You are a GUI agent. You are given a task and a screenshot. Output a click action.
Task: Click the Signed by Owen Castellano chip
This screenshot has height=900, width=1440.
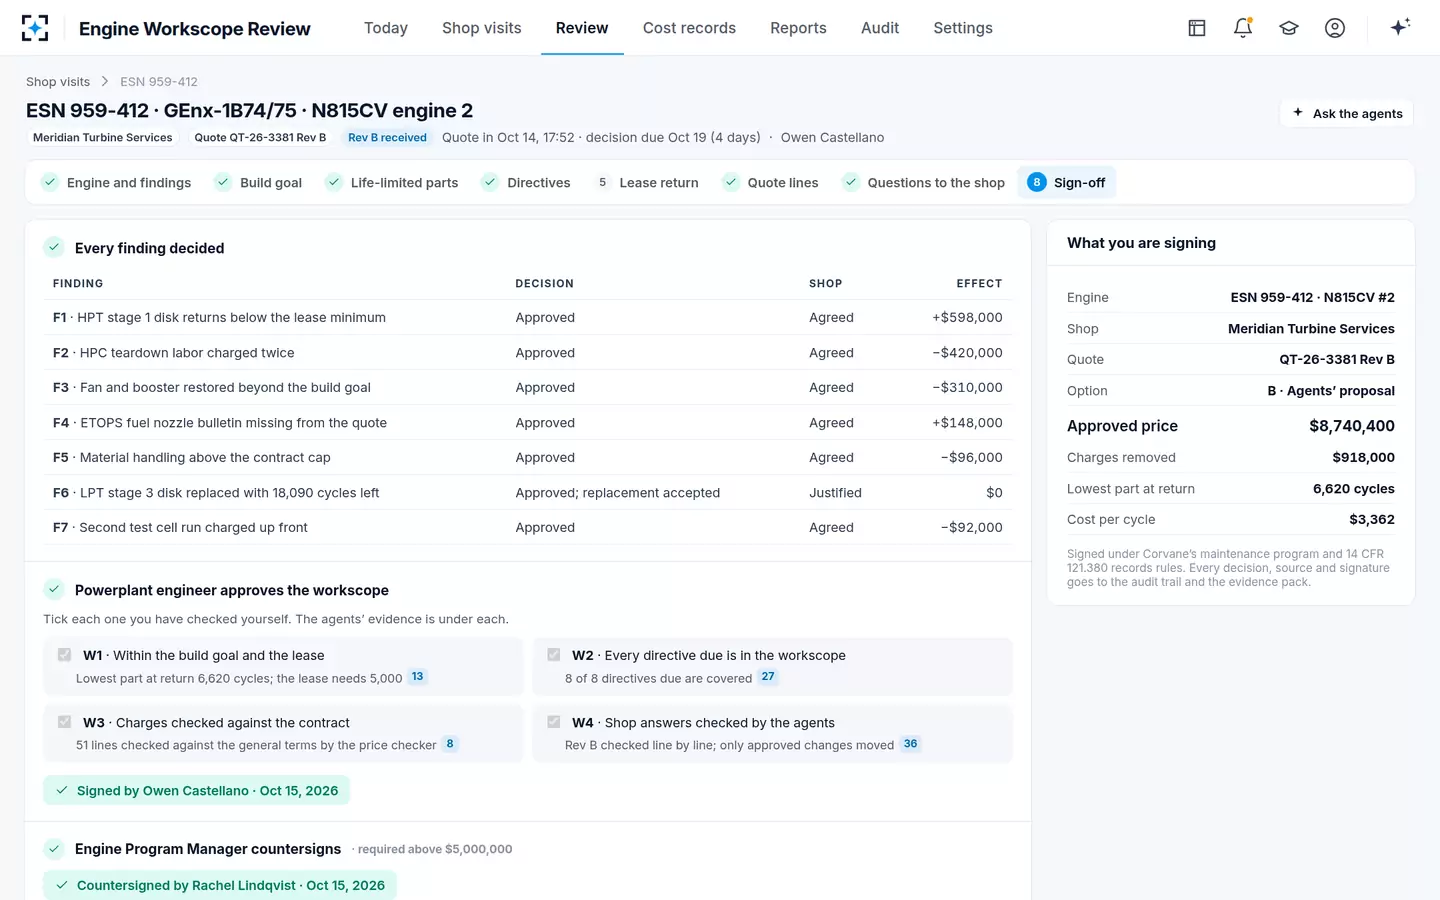(x=196, y=790)
